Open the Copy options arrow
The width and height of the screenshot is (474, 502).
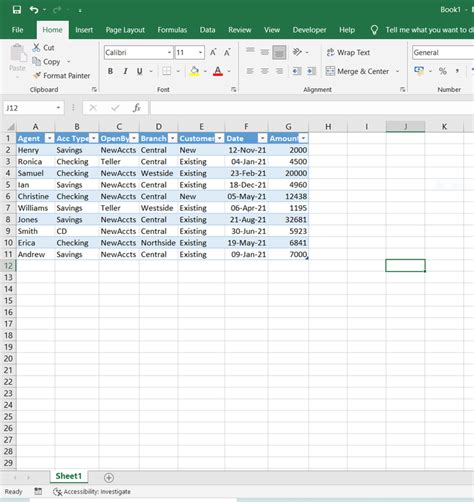69,62
